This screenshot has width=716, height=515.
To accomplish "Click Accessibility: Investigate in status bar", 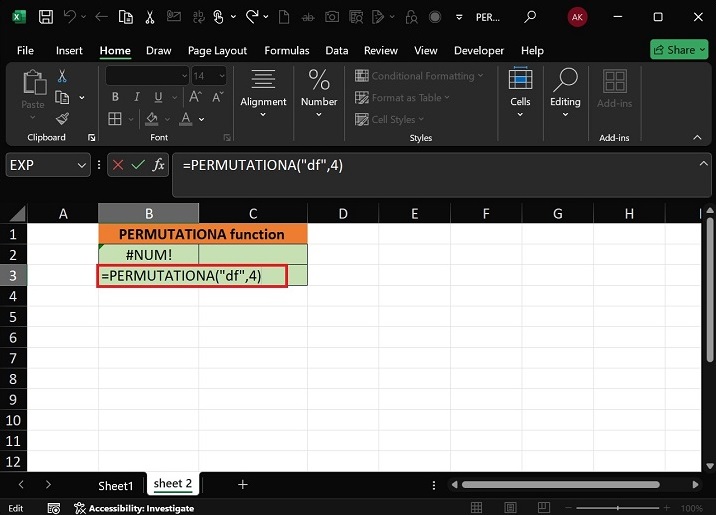I will pyautogui.click(x=134, y=508).
